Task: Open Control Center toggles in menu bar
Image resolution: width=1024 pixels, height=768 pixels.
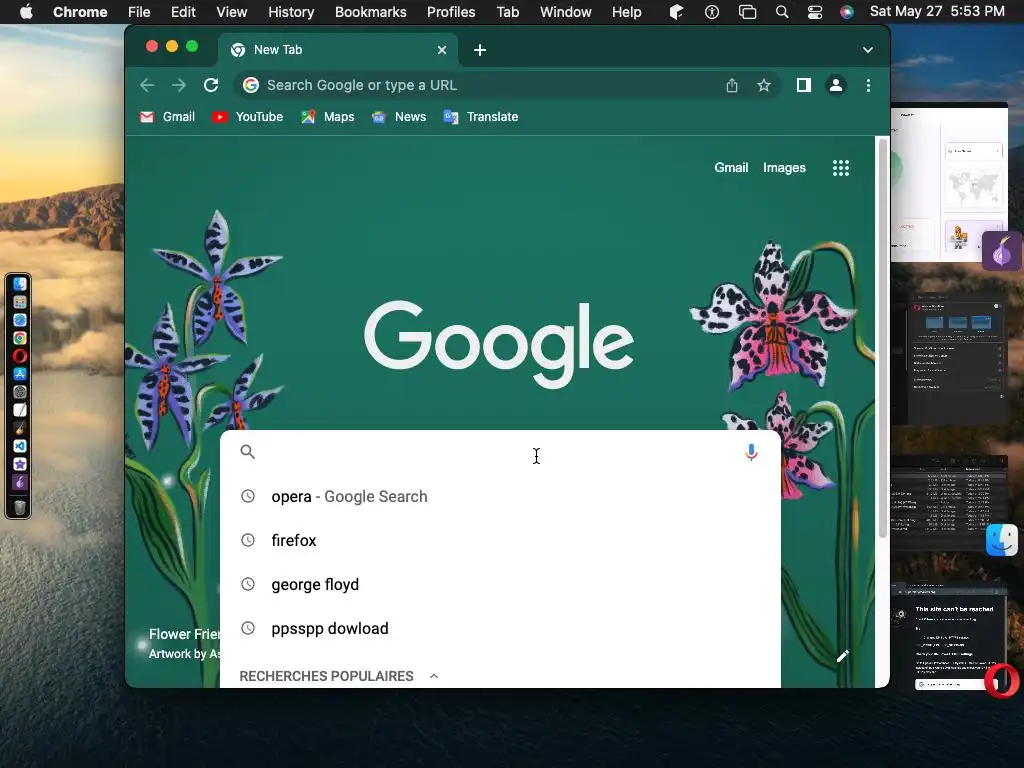Action: [x=814, y=12]
